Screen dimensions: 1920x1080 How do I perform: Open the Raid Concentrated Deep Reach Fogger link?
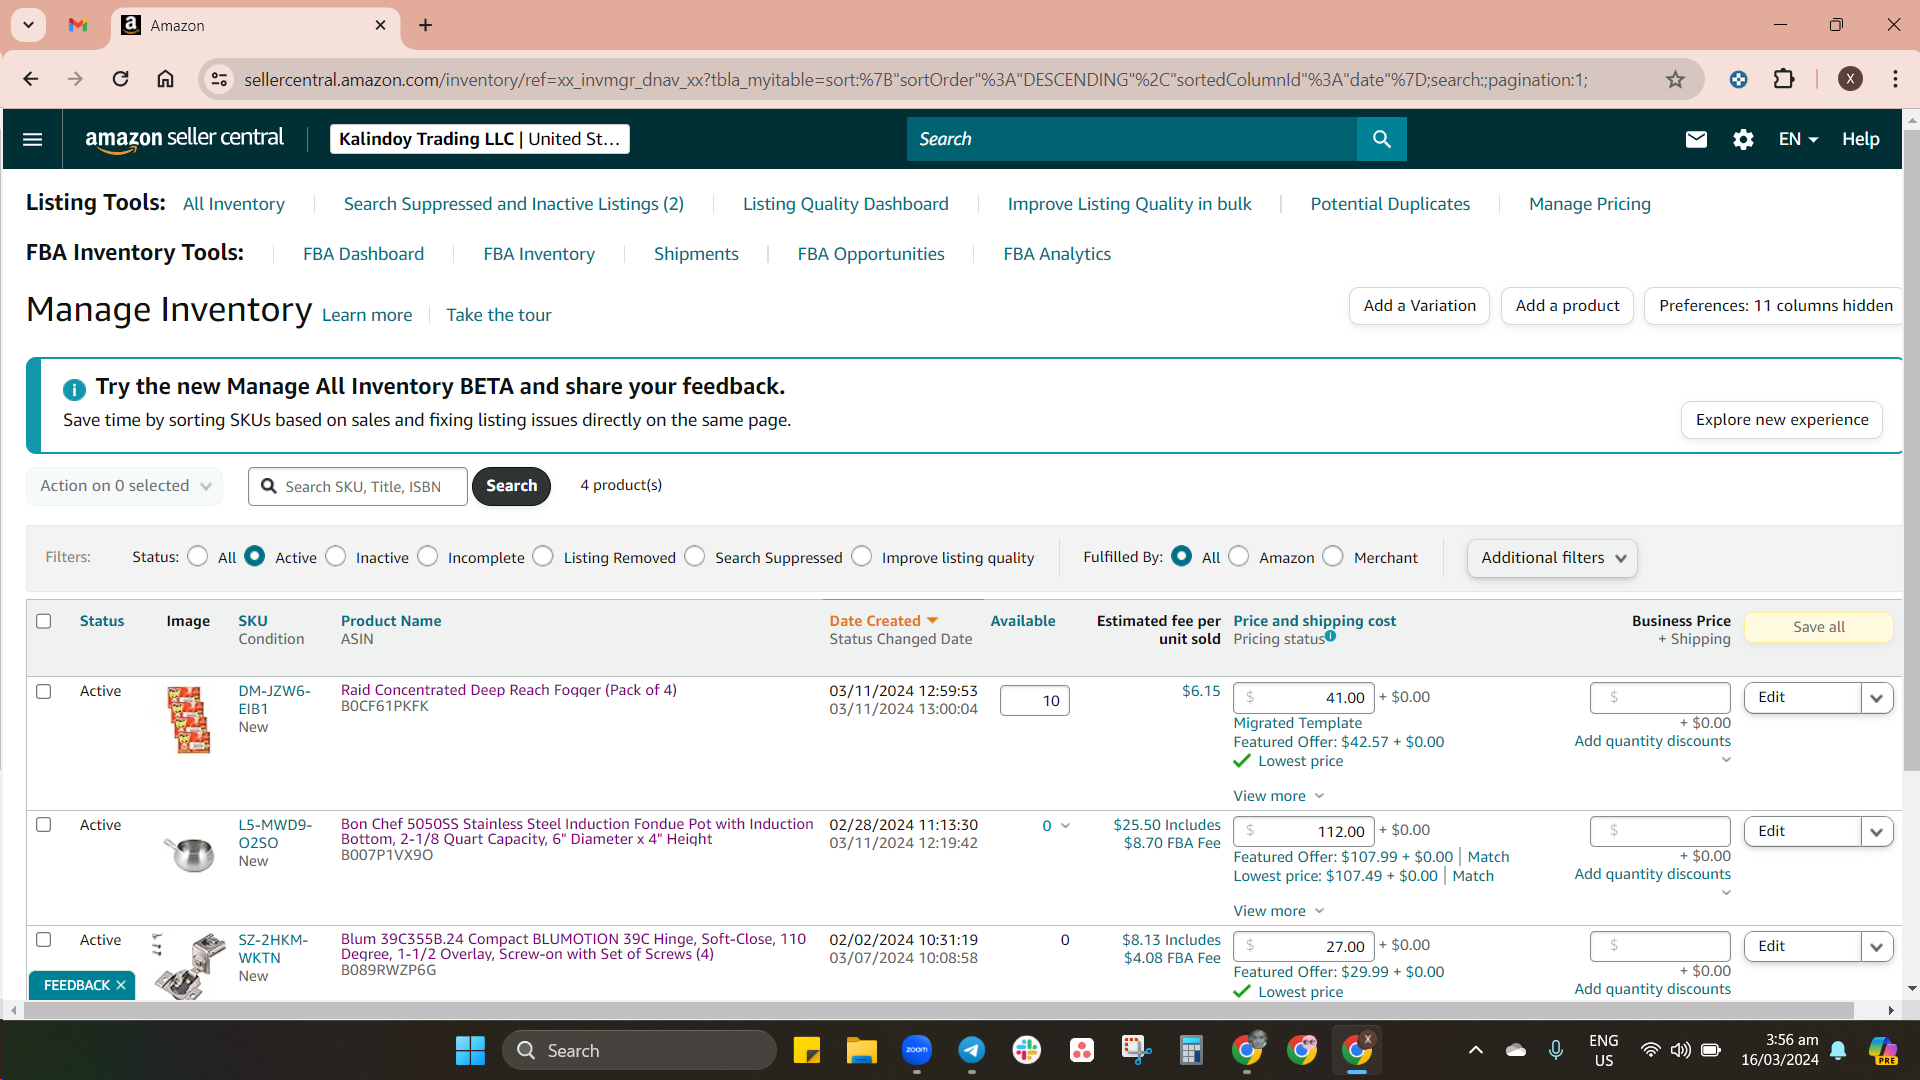click(x=509, y=690)
